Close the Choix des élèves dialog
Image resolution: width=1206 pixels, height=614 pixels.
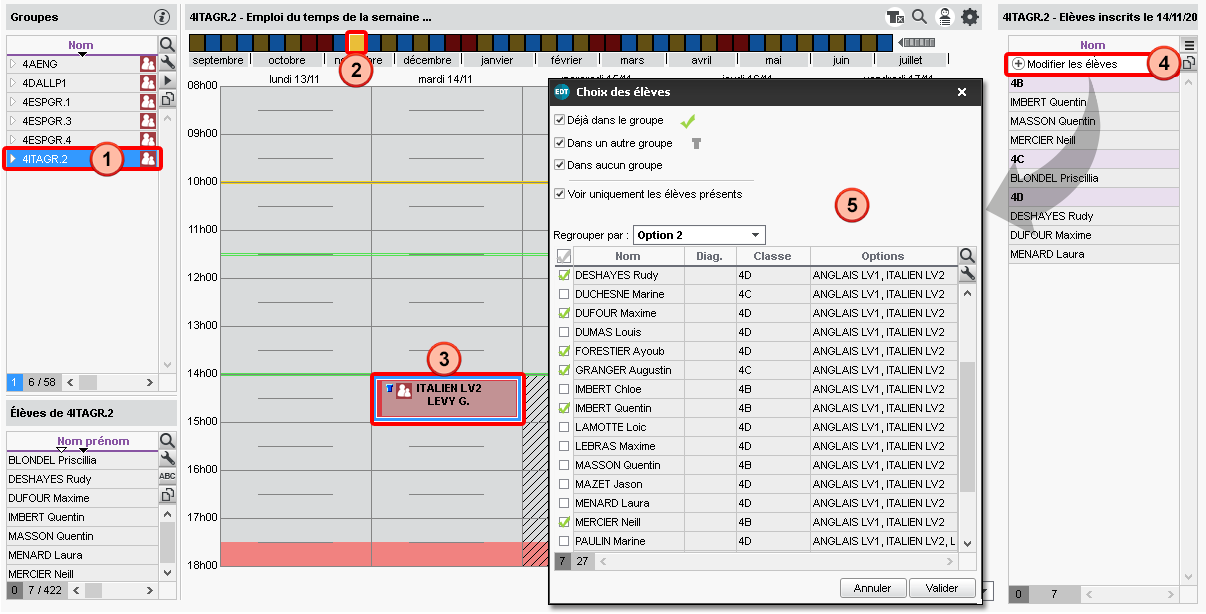click(x=962, y=92)
